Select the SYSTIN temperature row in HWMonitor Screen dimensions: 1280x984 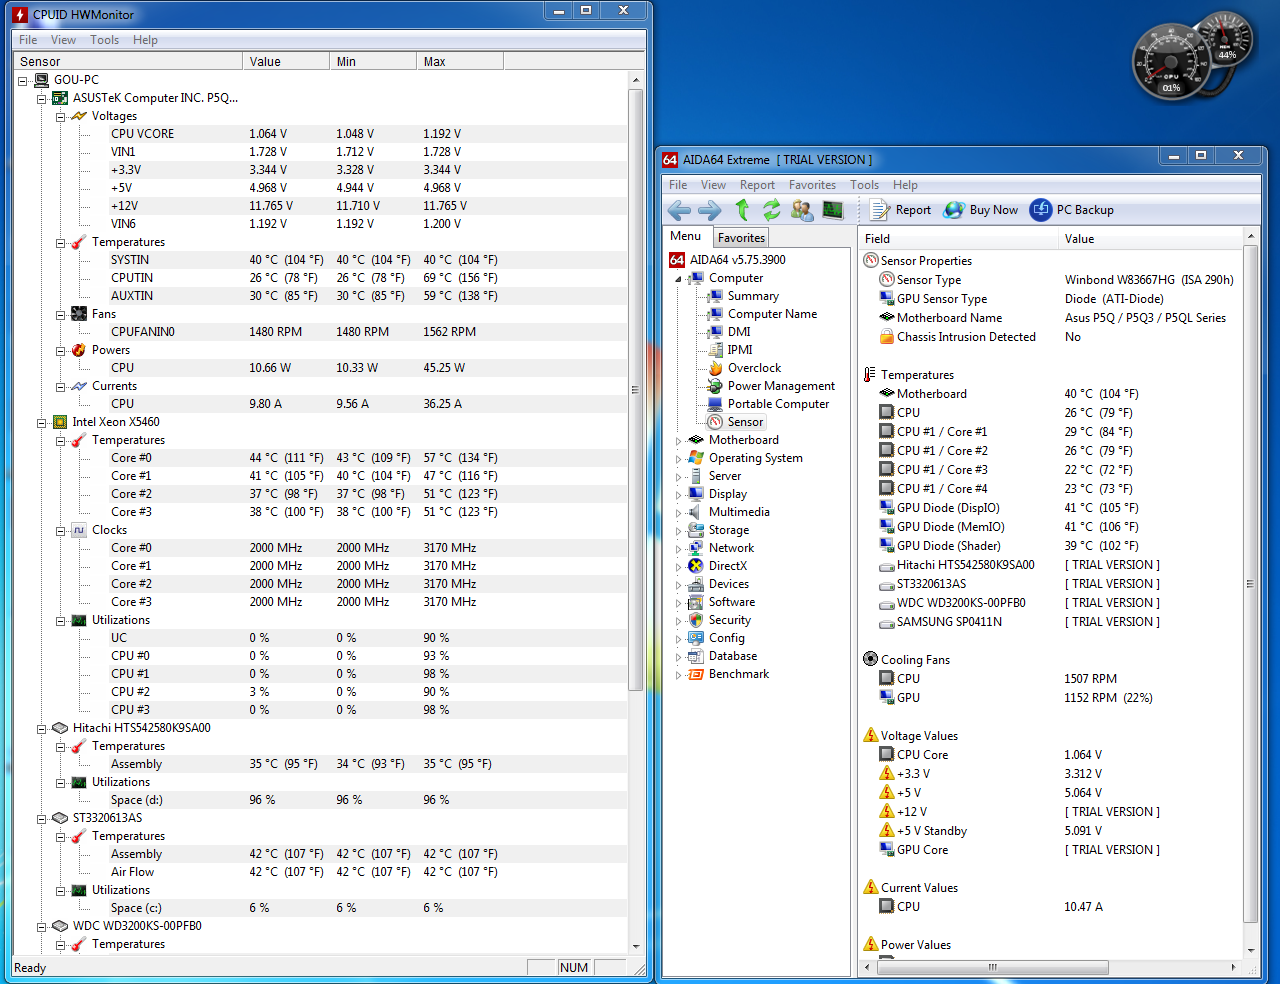pos(320,260)
